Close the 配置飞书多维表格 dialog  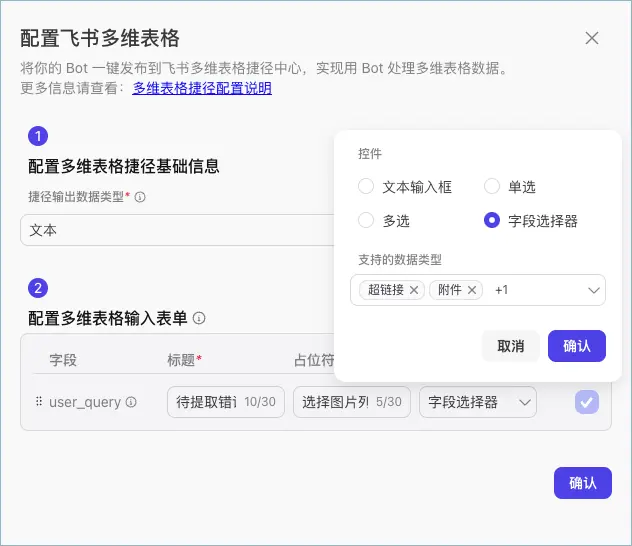tap(592, 38)
